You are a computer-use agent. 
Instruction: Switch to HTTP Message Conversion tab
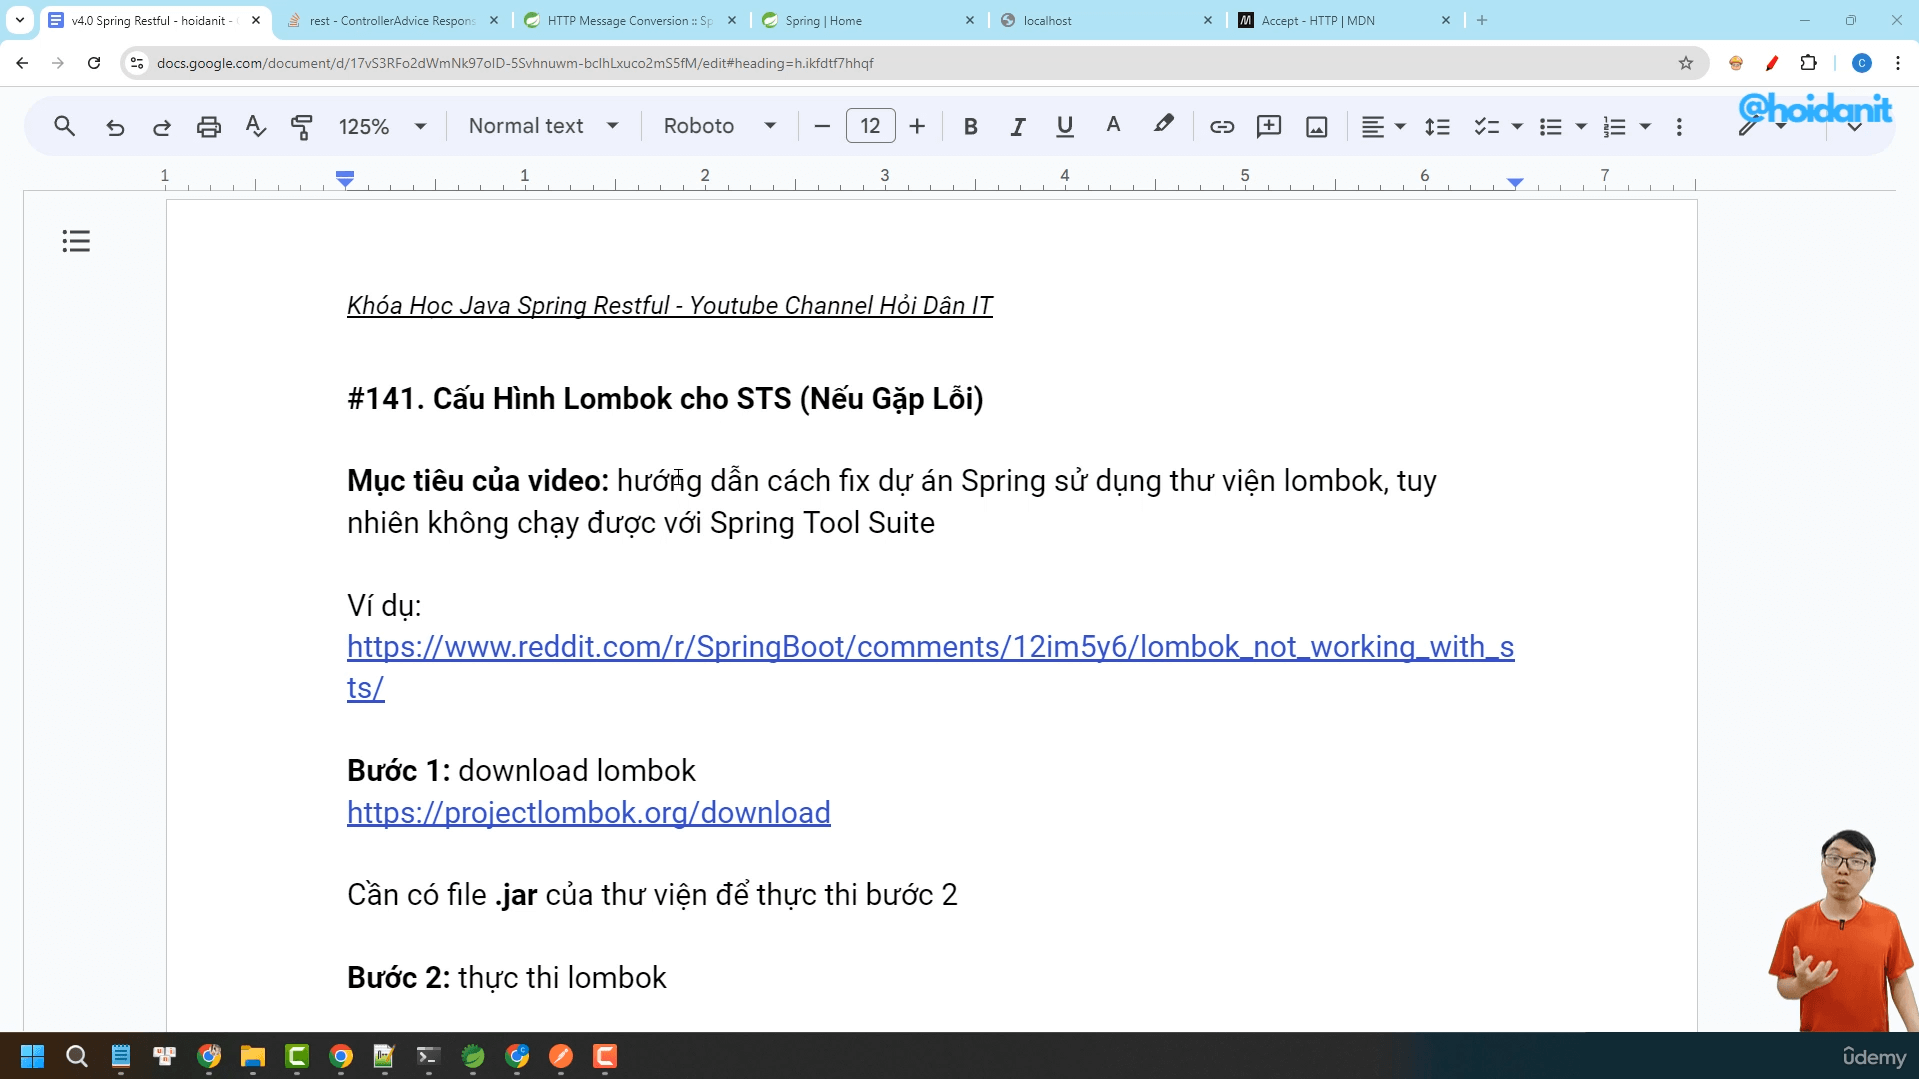630,20
